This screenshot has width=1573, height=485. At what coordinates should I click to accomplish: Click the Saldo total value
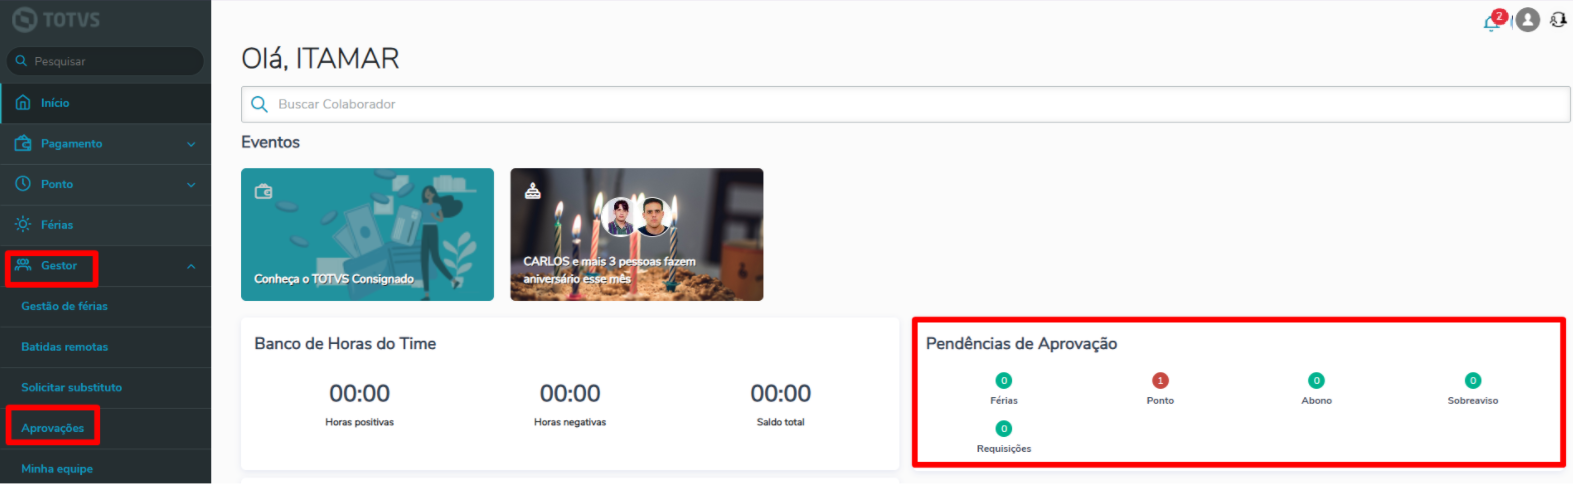[x=781, y=393]
